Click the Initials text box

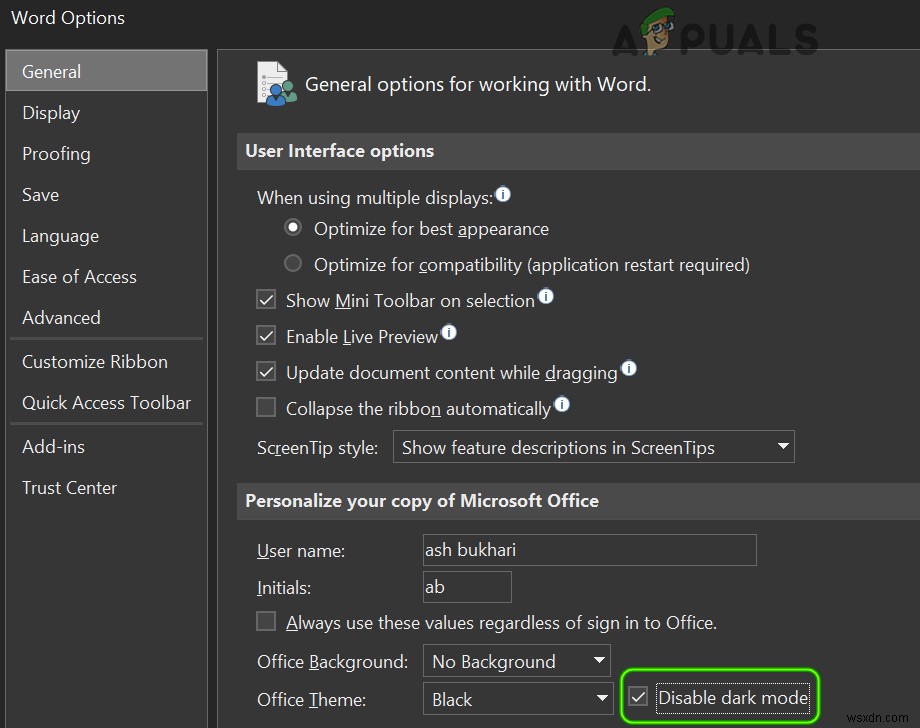point(466,587)
